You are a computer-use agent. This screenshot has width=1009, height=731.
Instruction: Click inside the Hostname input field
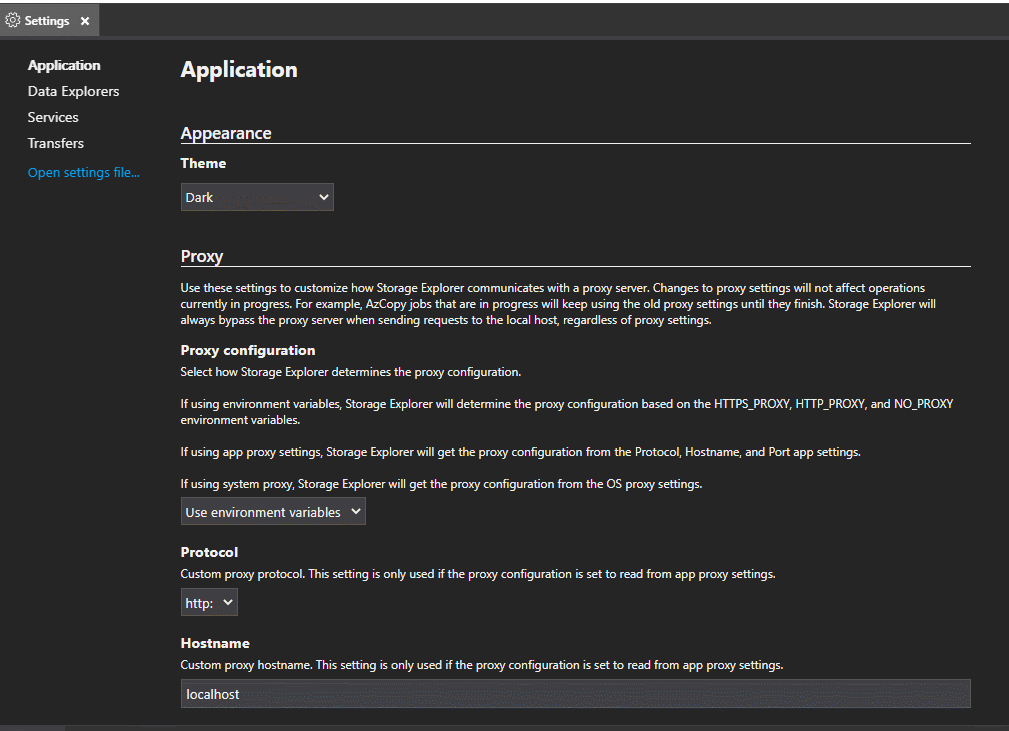click(x=575, y=693)
